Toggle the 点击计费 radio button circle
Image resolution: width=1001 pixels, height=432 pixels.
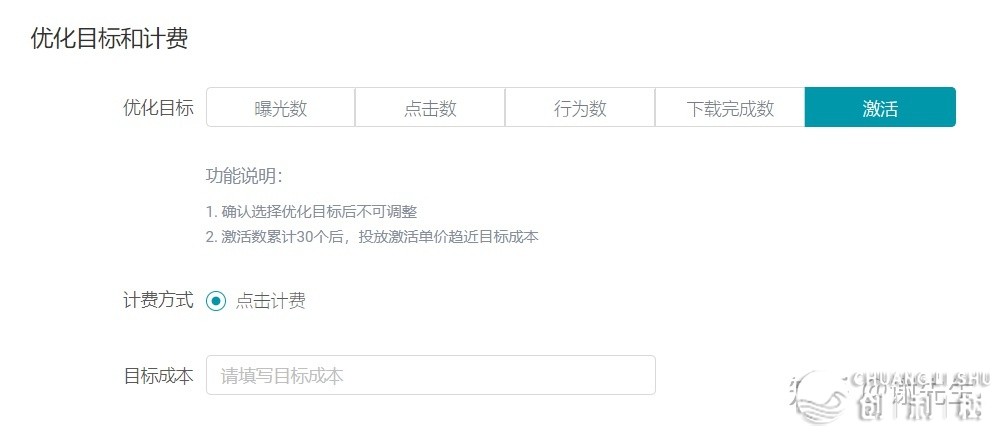216,301
